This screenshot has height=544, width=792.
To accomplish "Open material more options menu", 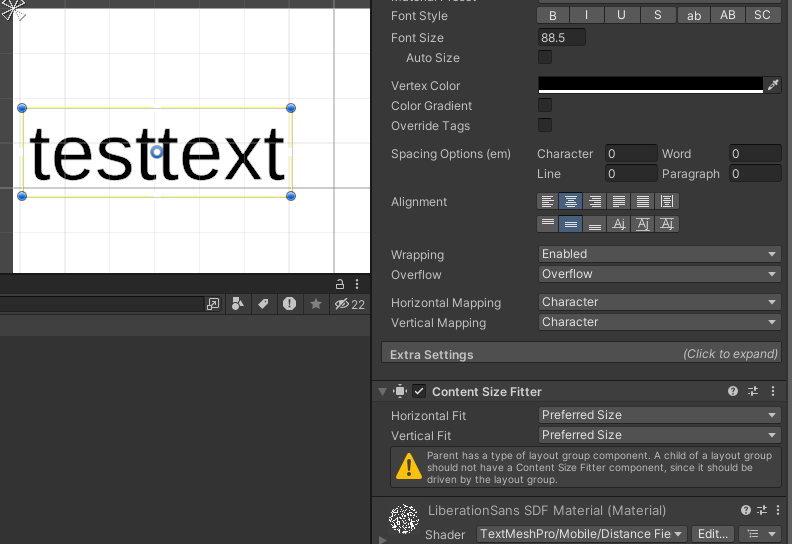I will (x=778, y=510).
